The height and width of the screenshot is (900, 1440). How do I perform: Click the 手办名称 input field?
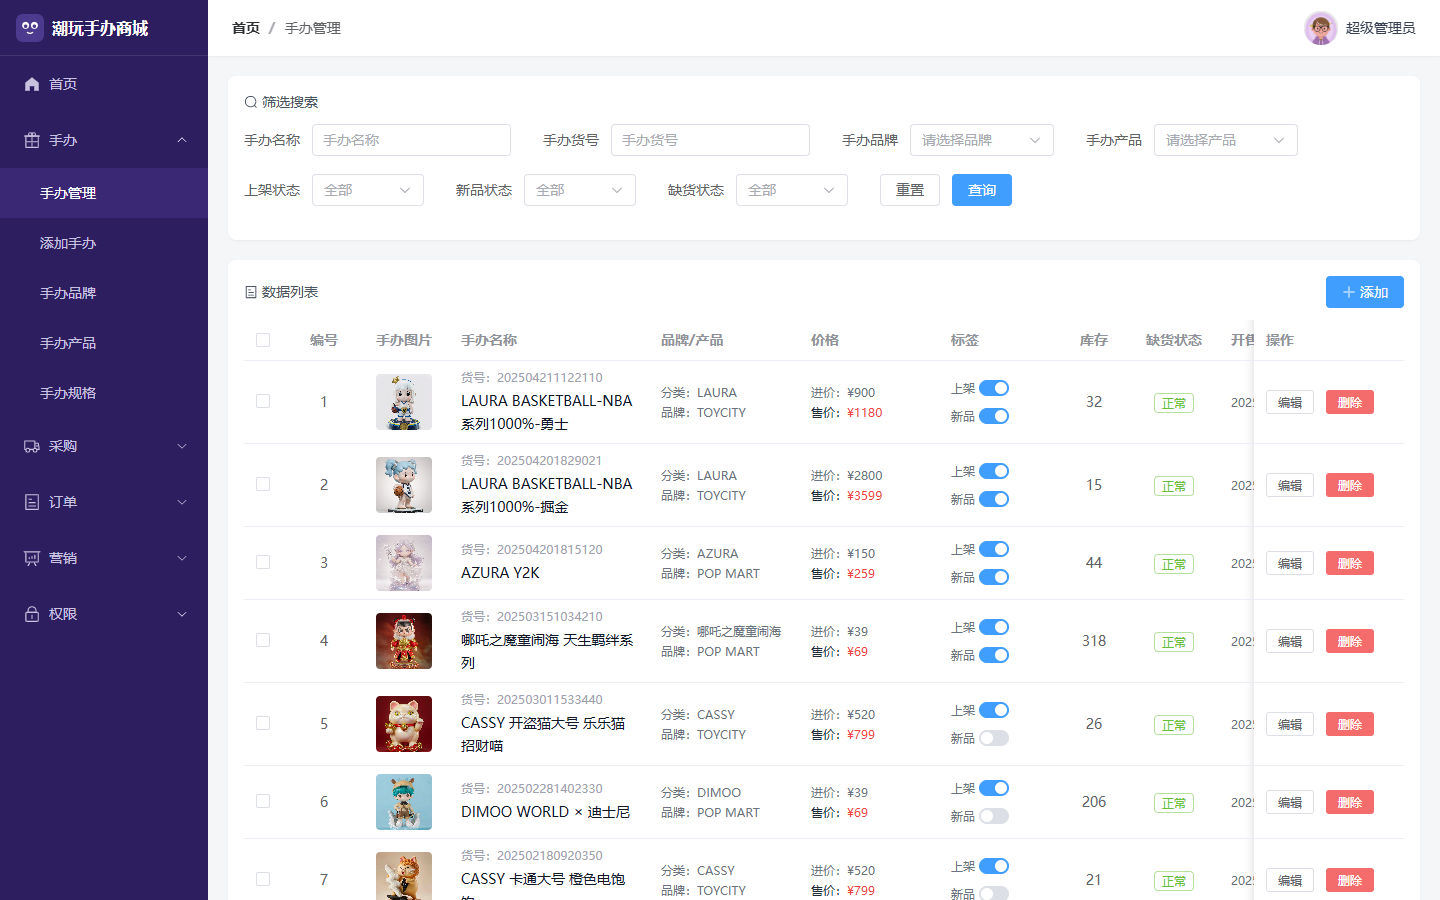pos(411,140)
